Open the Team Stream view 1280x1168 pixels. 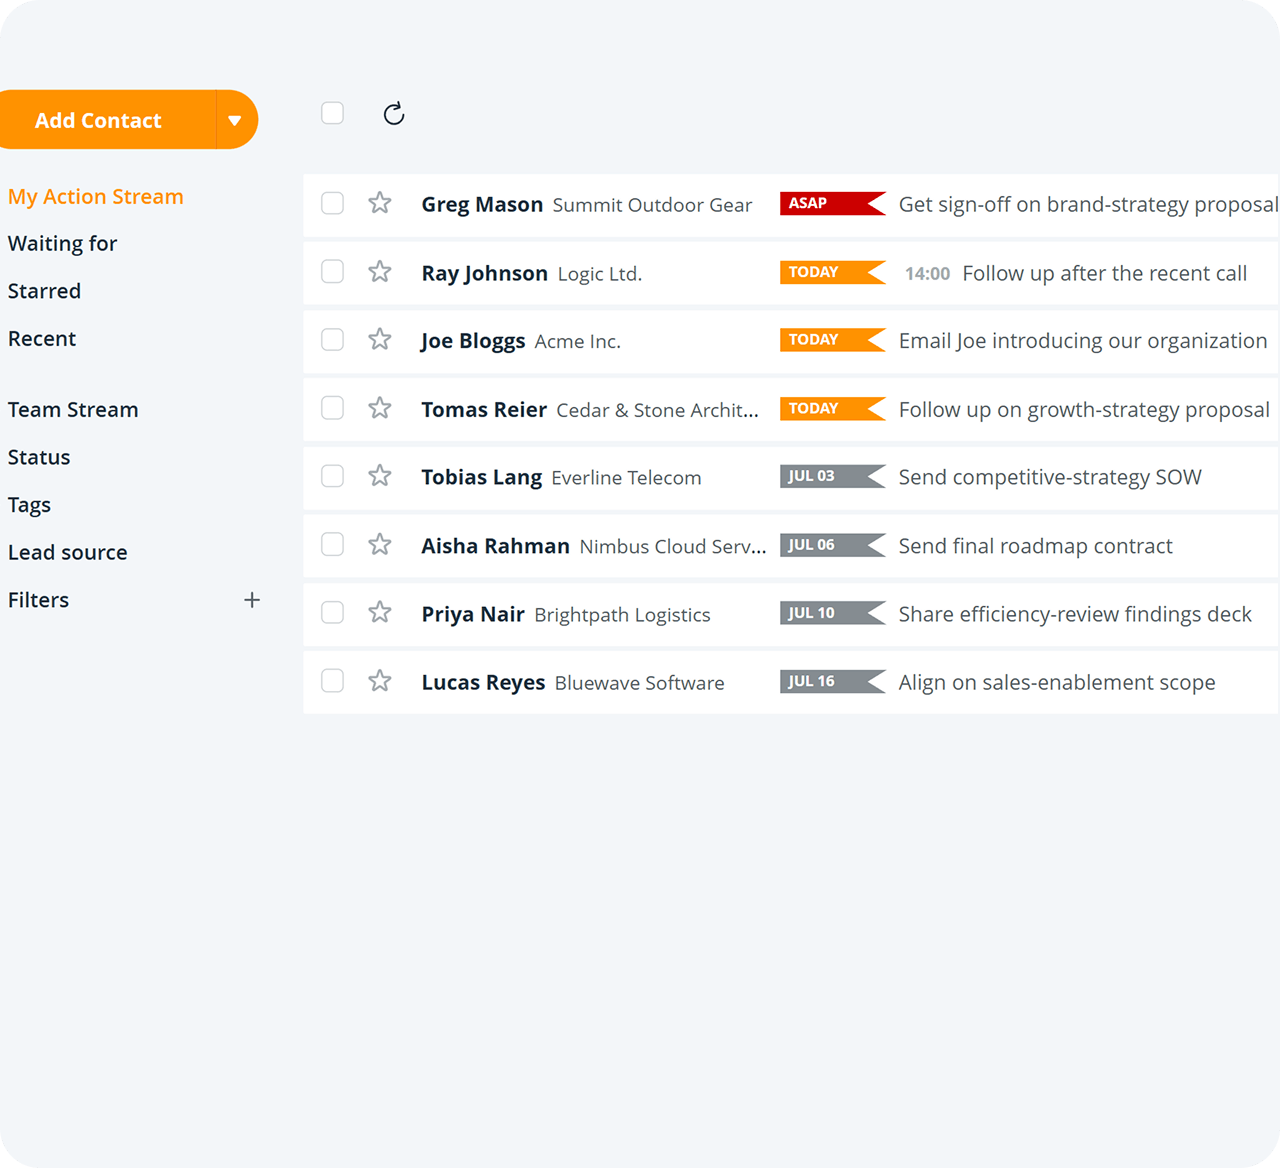(x=73, y=409)
